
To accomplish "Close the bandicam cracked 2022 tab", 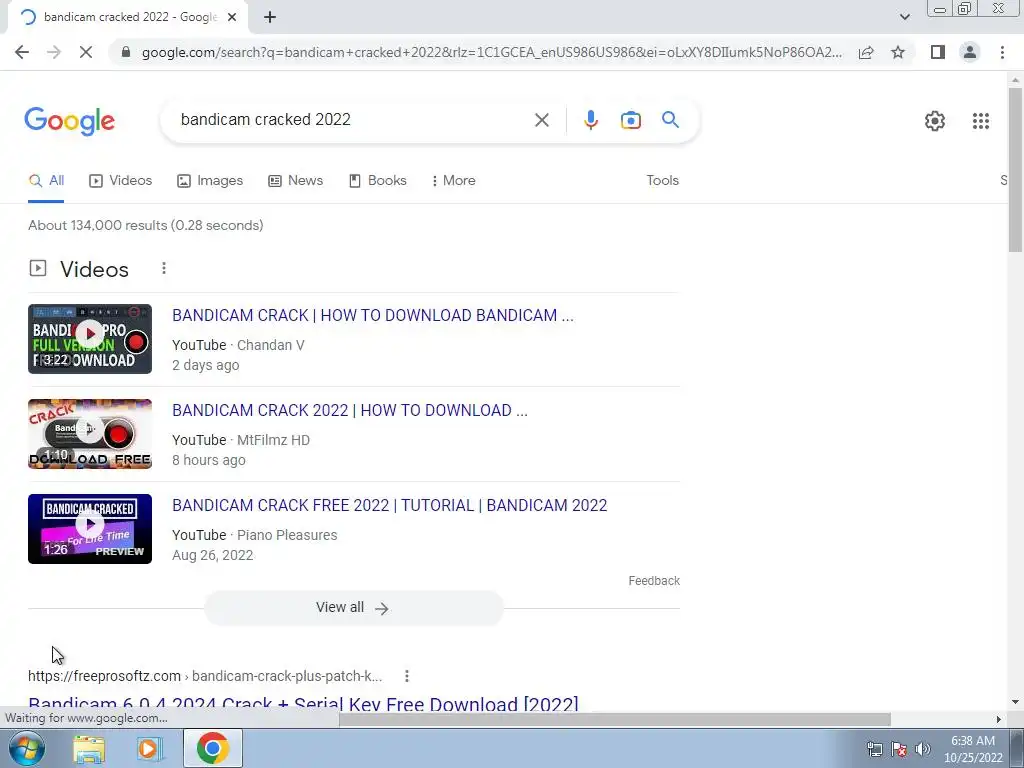I will pos(232,18).
